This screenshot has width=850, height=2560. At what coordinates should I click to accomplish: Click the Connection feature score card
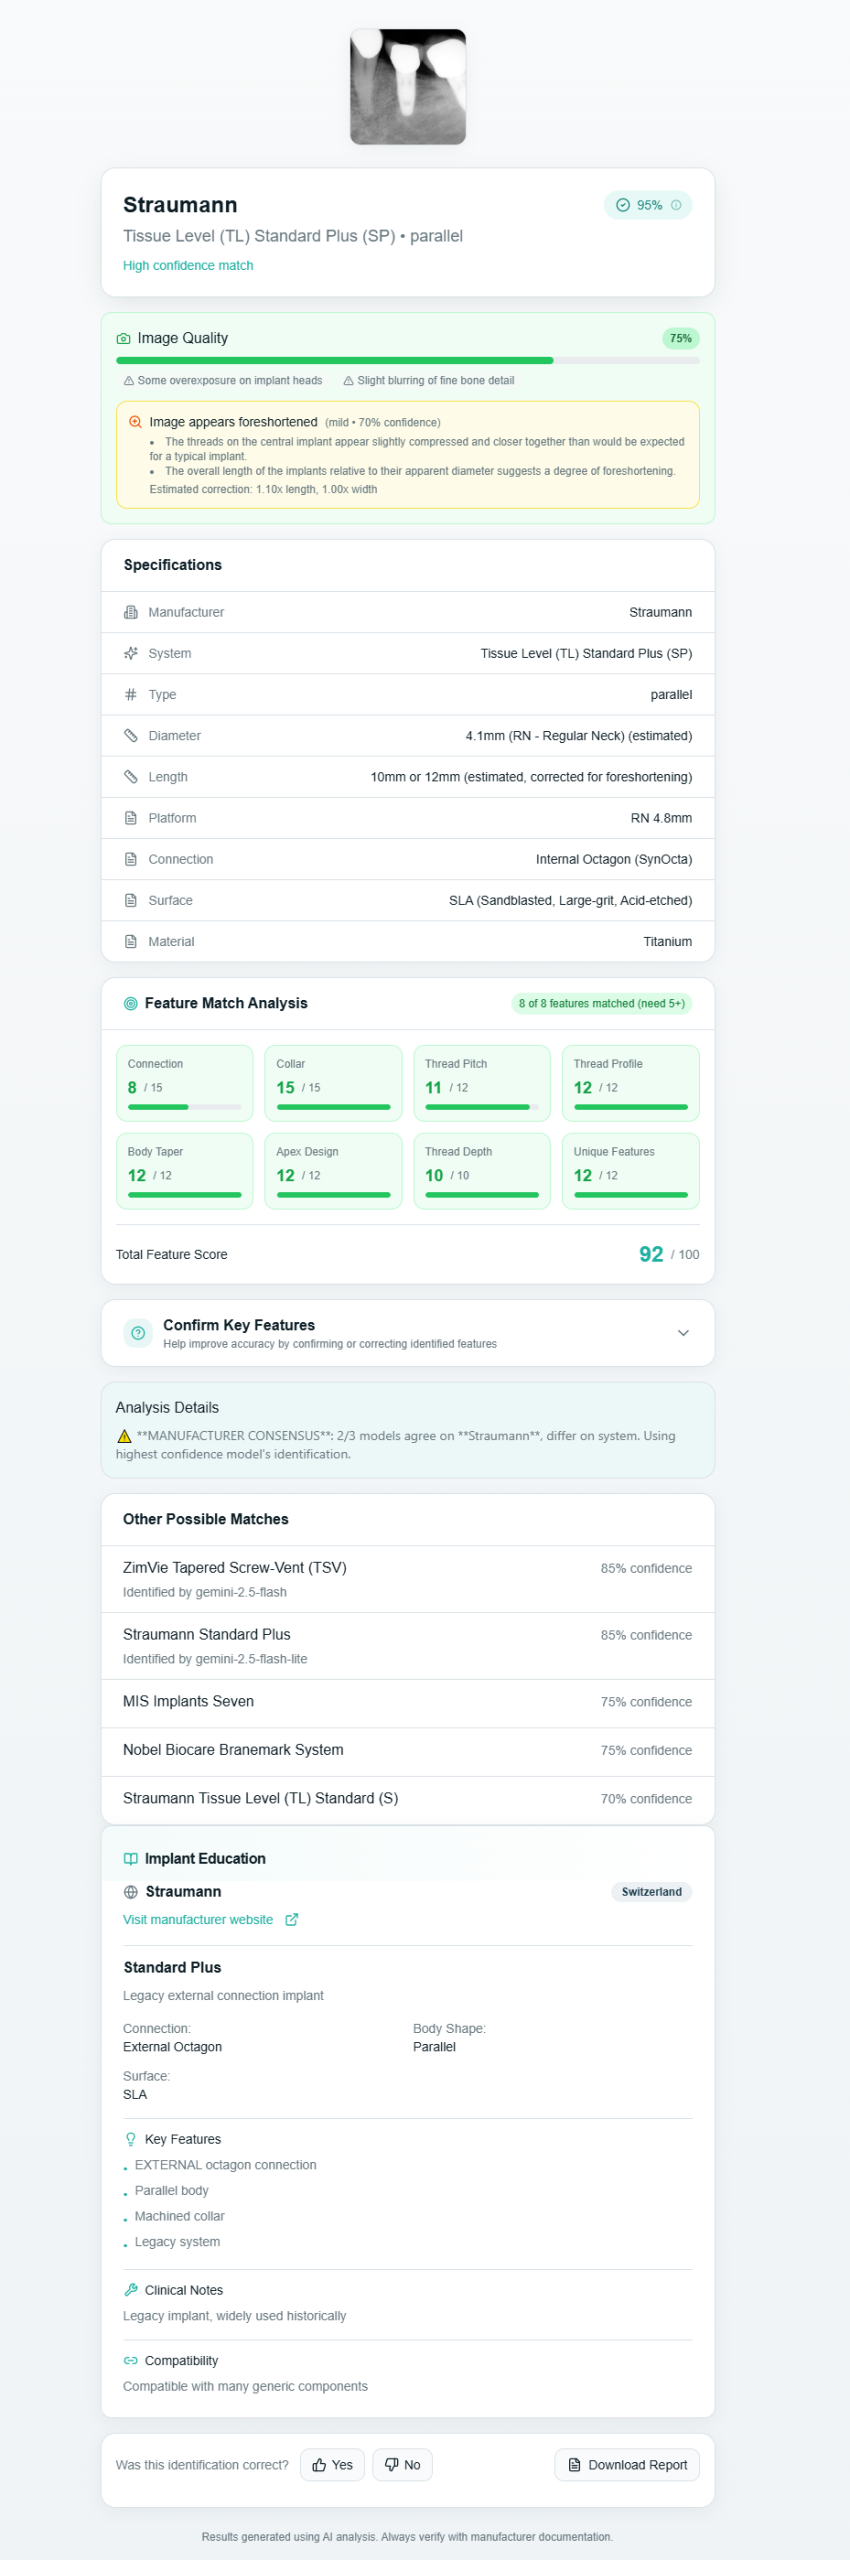(184, 1083)
